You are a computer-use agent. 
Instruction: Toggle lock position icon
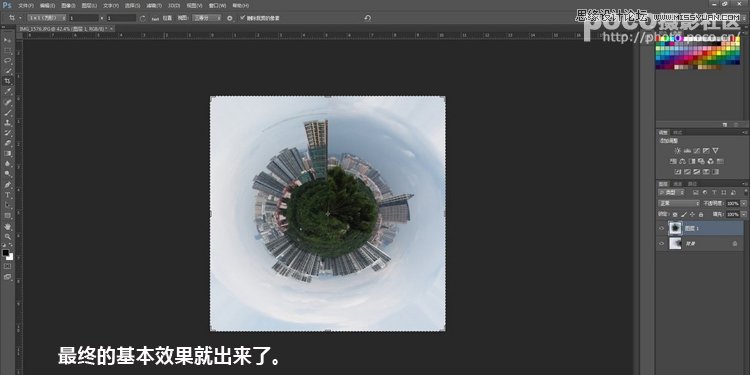692,215
